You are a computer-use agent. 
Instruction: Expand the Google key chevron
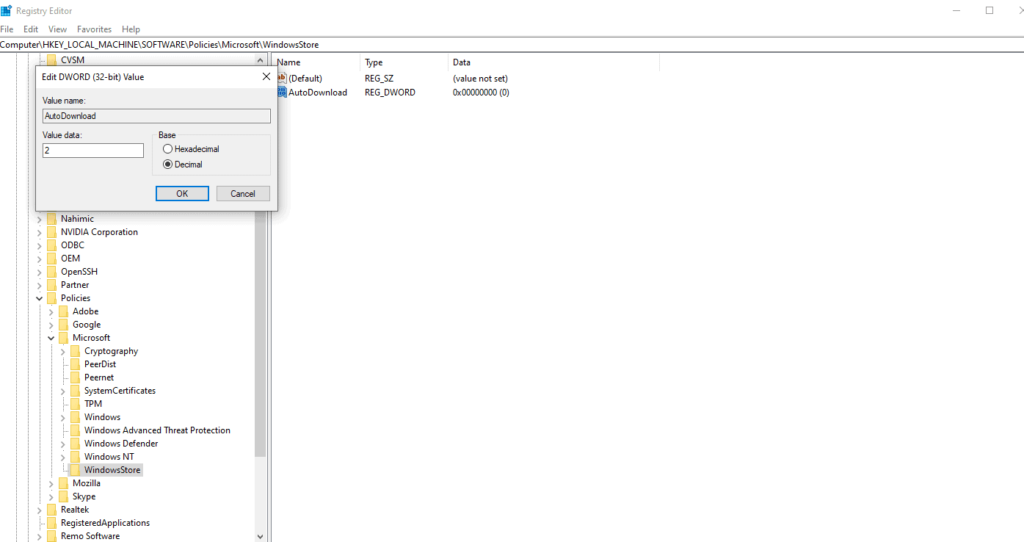click(x=51, y=325)
